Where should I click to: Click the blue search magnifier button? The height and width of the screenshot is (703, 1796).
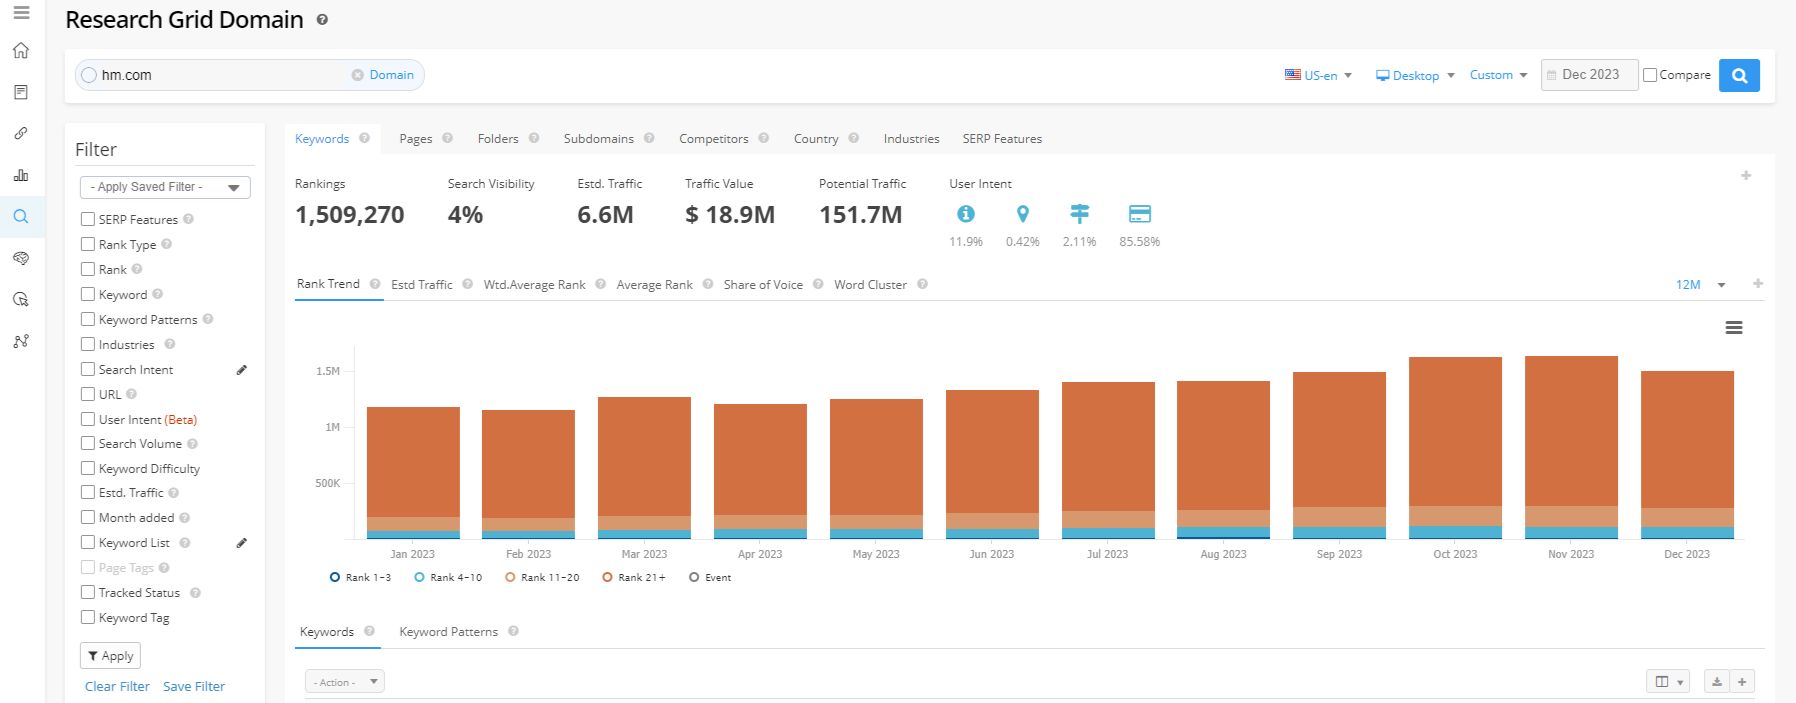1739,75
